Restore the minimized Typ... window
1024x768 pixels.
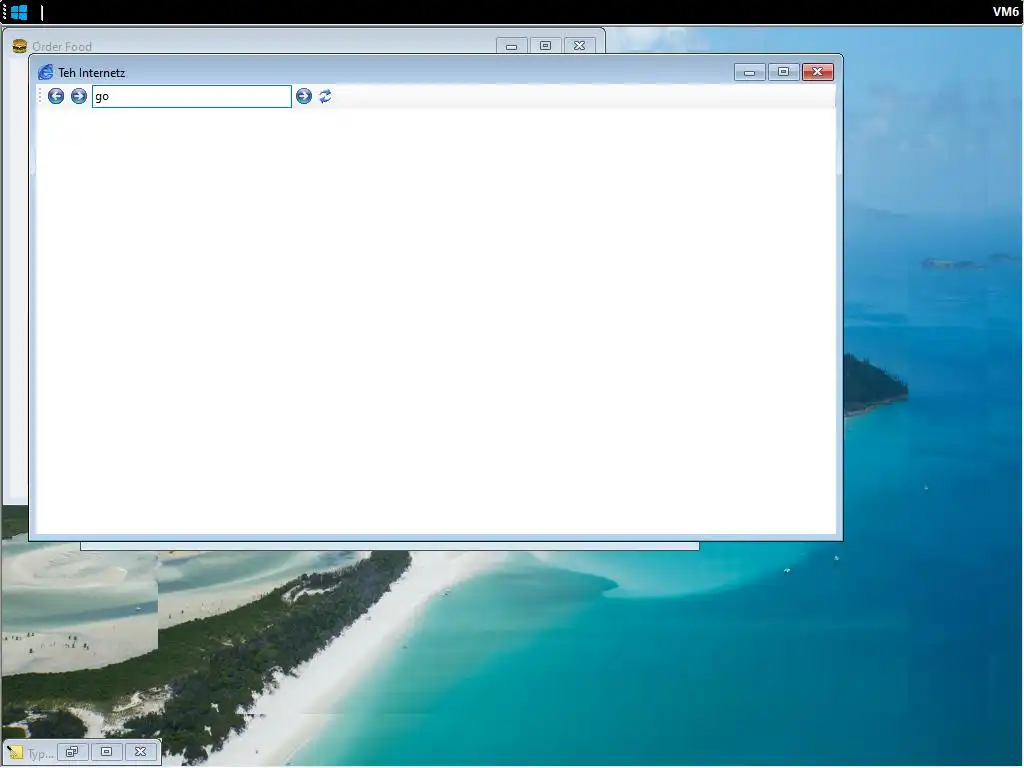[x=72, y=752]
